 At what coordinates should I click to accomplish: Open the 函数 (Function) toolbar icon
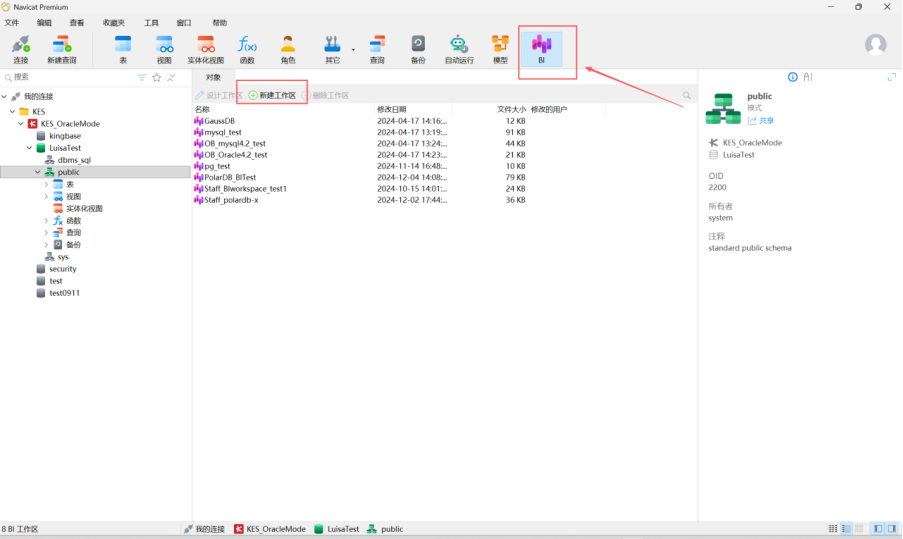pos(246,48)
